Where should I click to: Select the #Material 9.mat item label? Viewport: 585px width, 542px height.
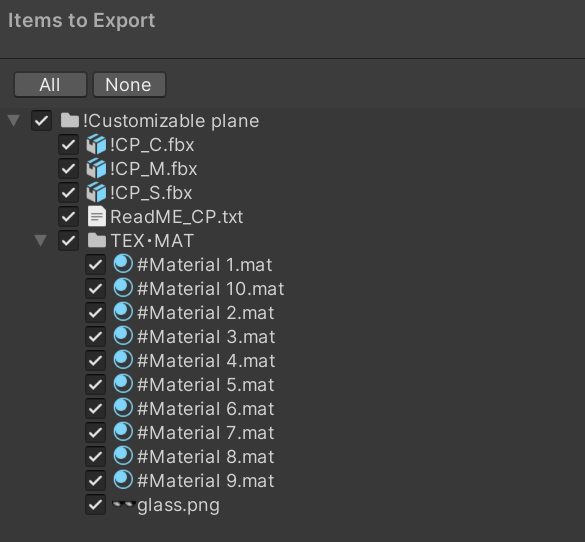tap(206, 480)
